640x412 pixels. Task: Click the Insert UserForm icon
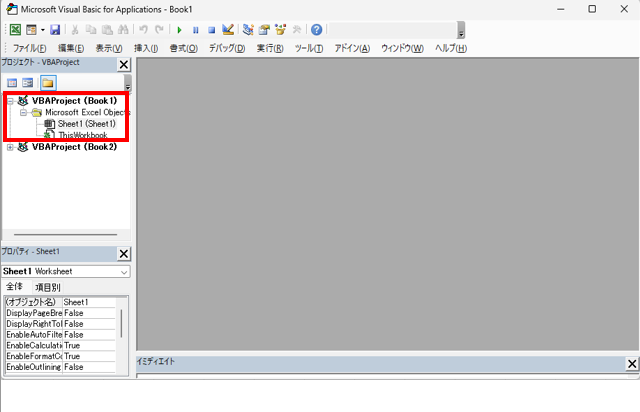(31, 30)
